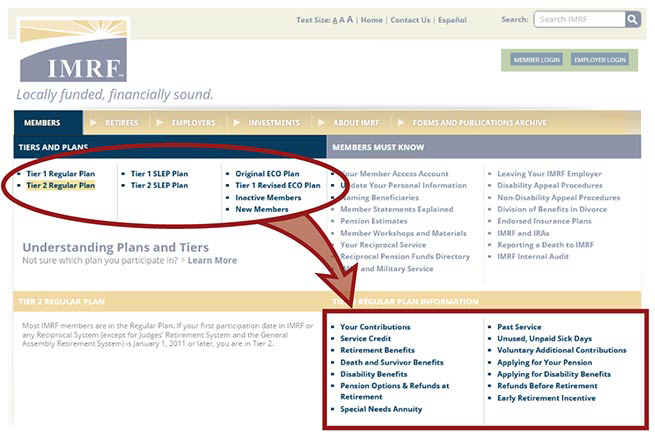The image size is (655, 433).
Task: Open Refunds Before Retirement link
Action: coord(547,386)
